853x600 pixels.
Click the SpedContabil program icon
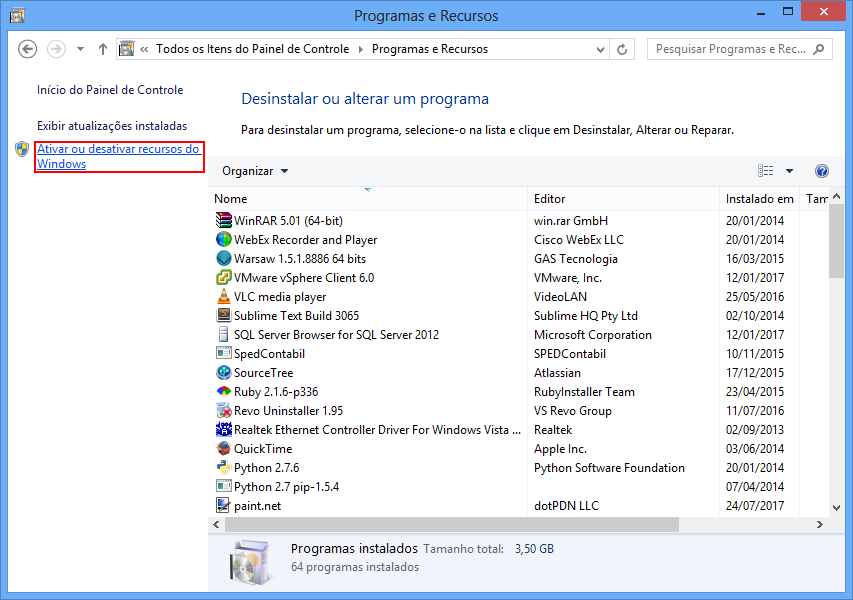(x=224, y=354)
